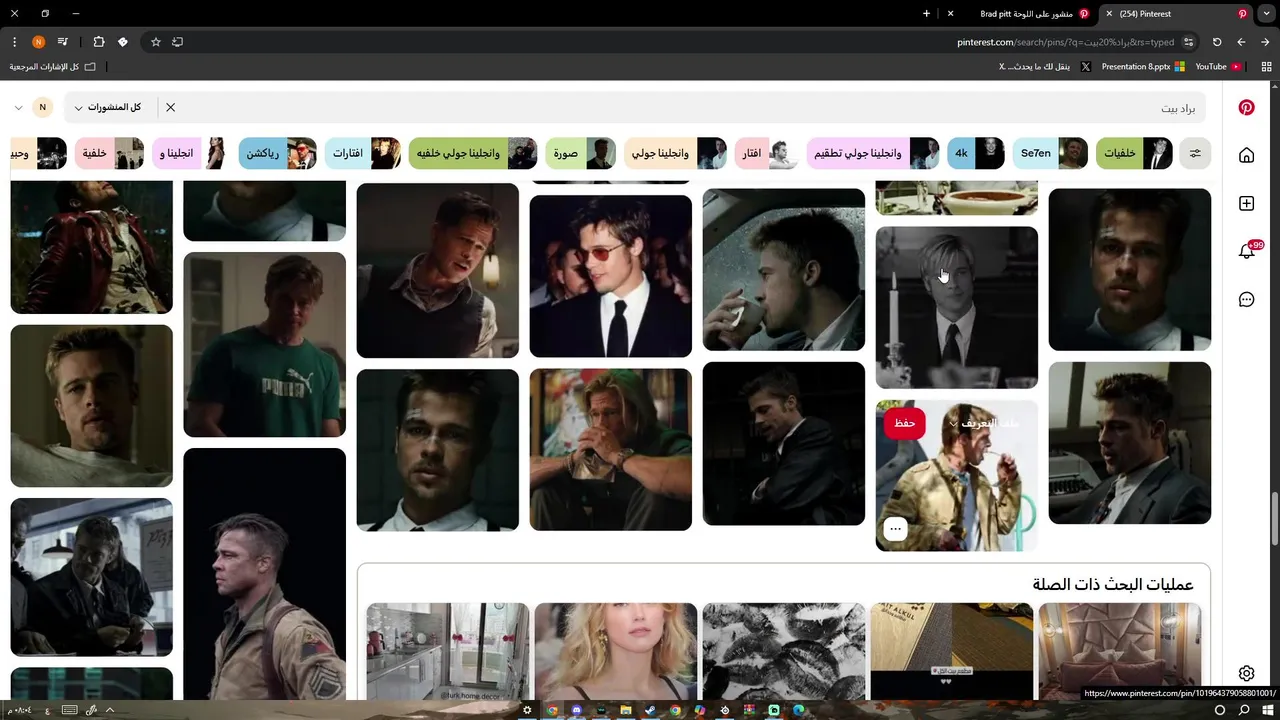Open Steam from the taskbar

pyautogui.click(x=651, y=710)
